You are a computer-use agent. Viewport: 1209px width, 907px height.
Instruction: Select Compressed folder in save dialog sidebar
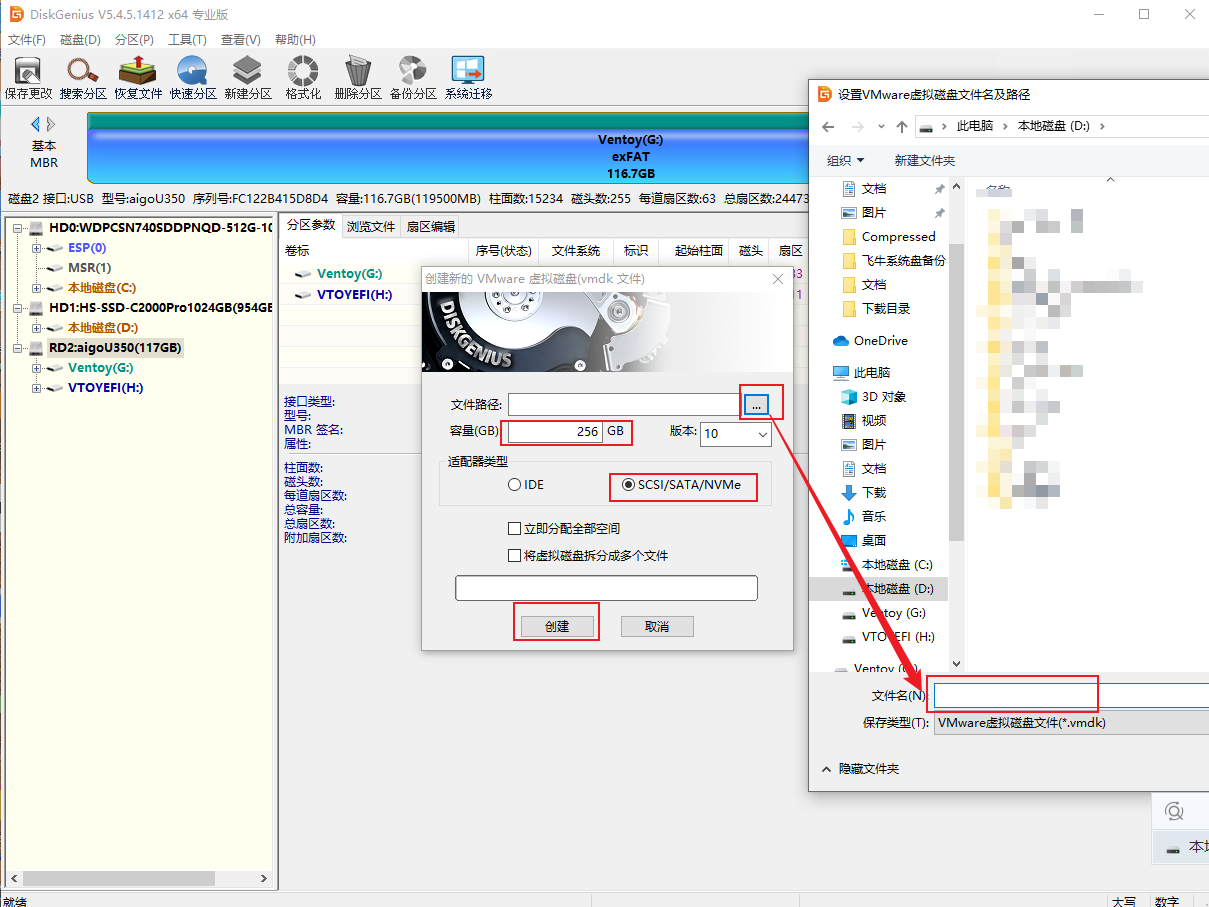tap(889, 237)
